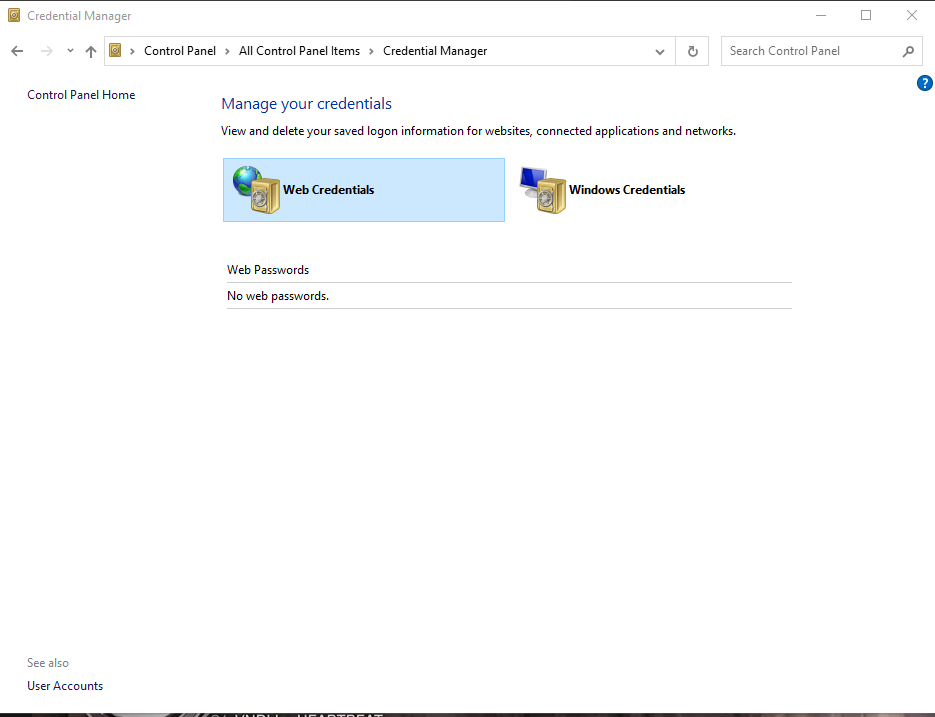935x717 pixels.
Task: Expand chevron after Control Panel breadcrumb
Action: [x=227, y=51]
